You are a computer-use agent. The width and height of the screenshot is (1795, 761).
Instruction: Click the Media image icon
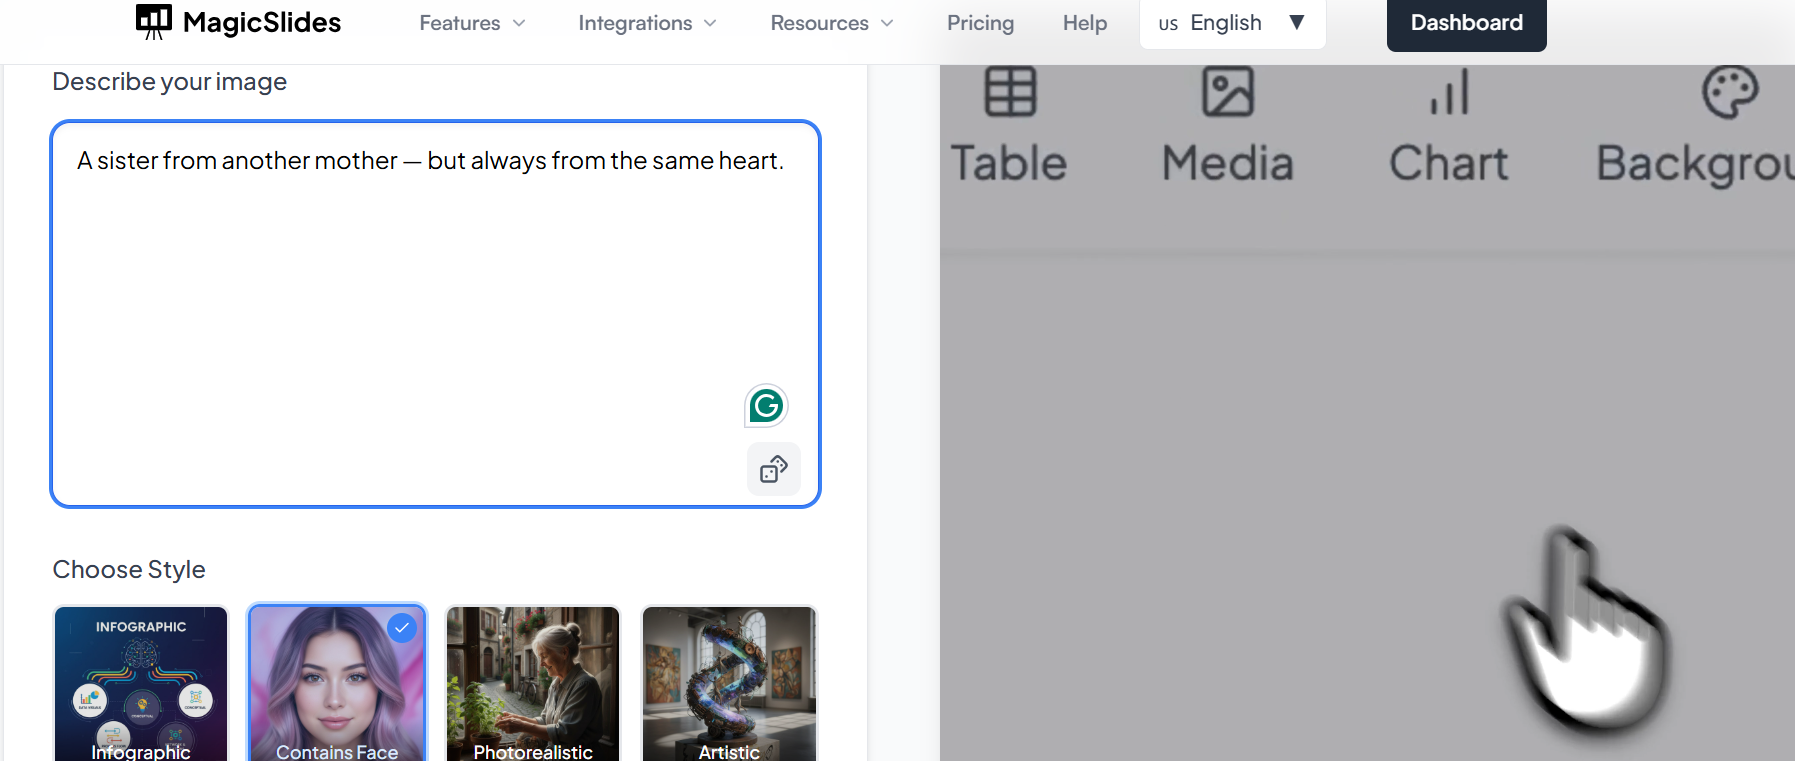coord(1227,92)
